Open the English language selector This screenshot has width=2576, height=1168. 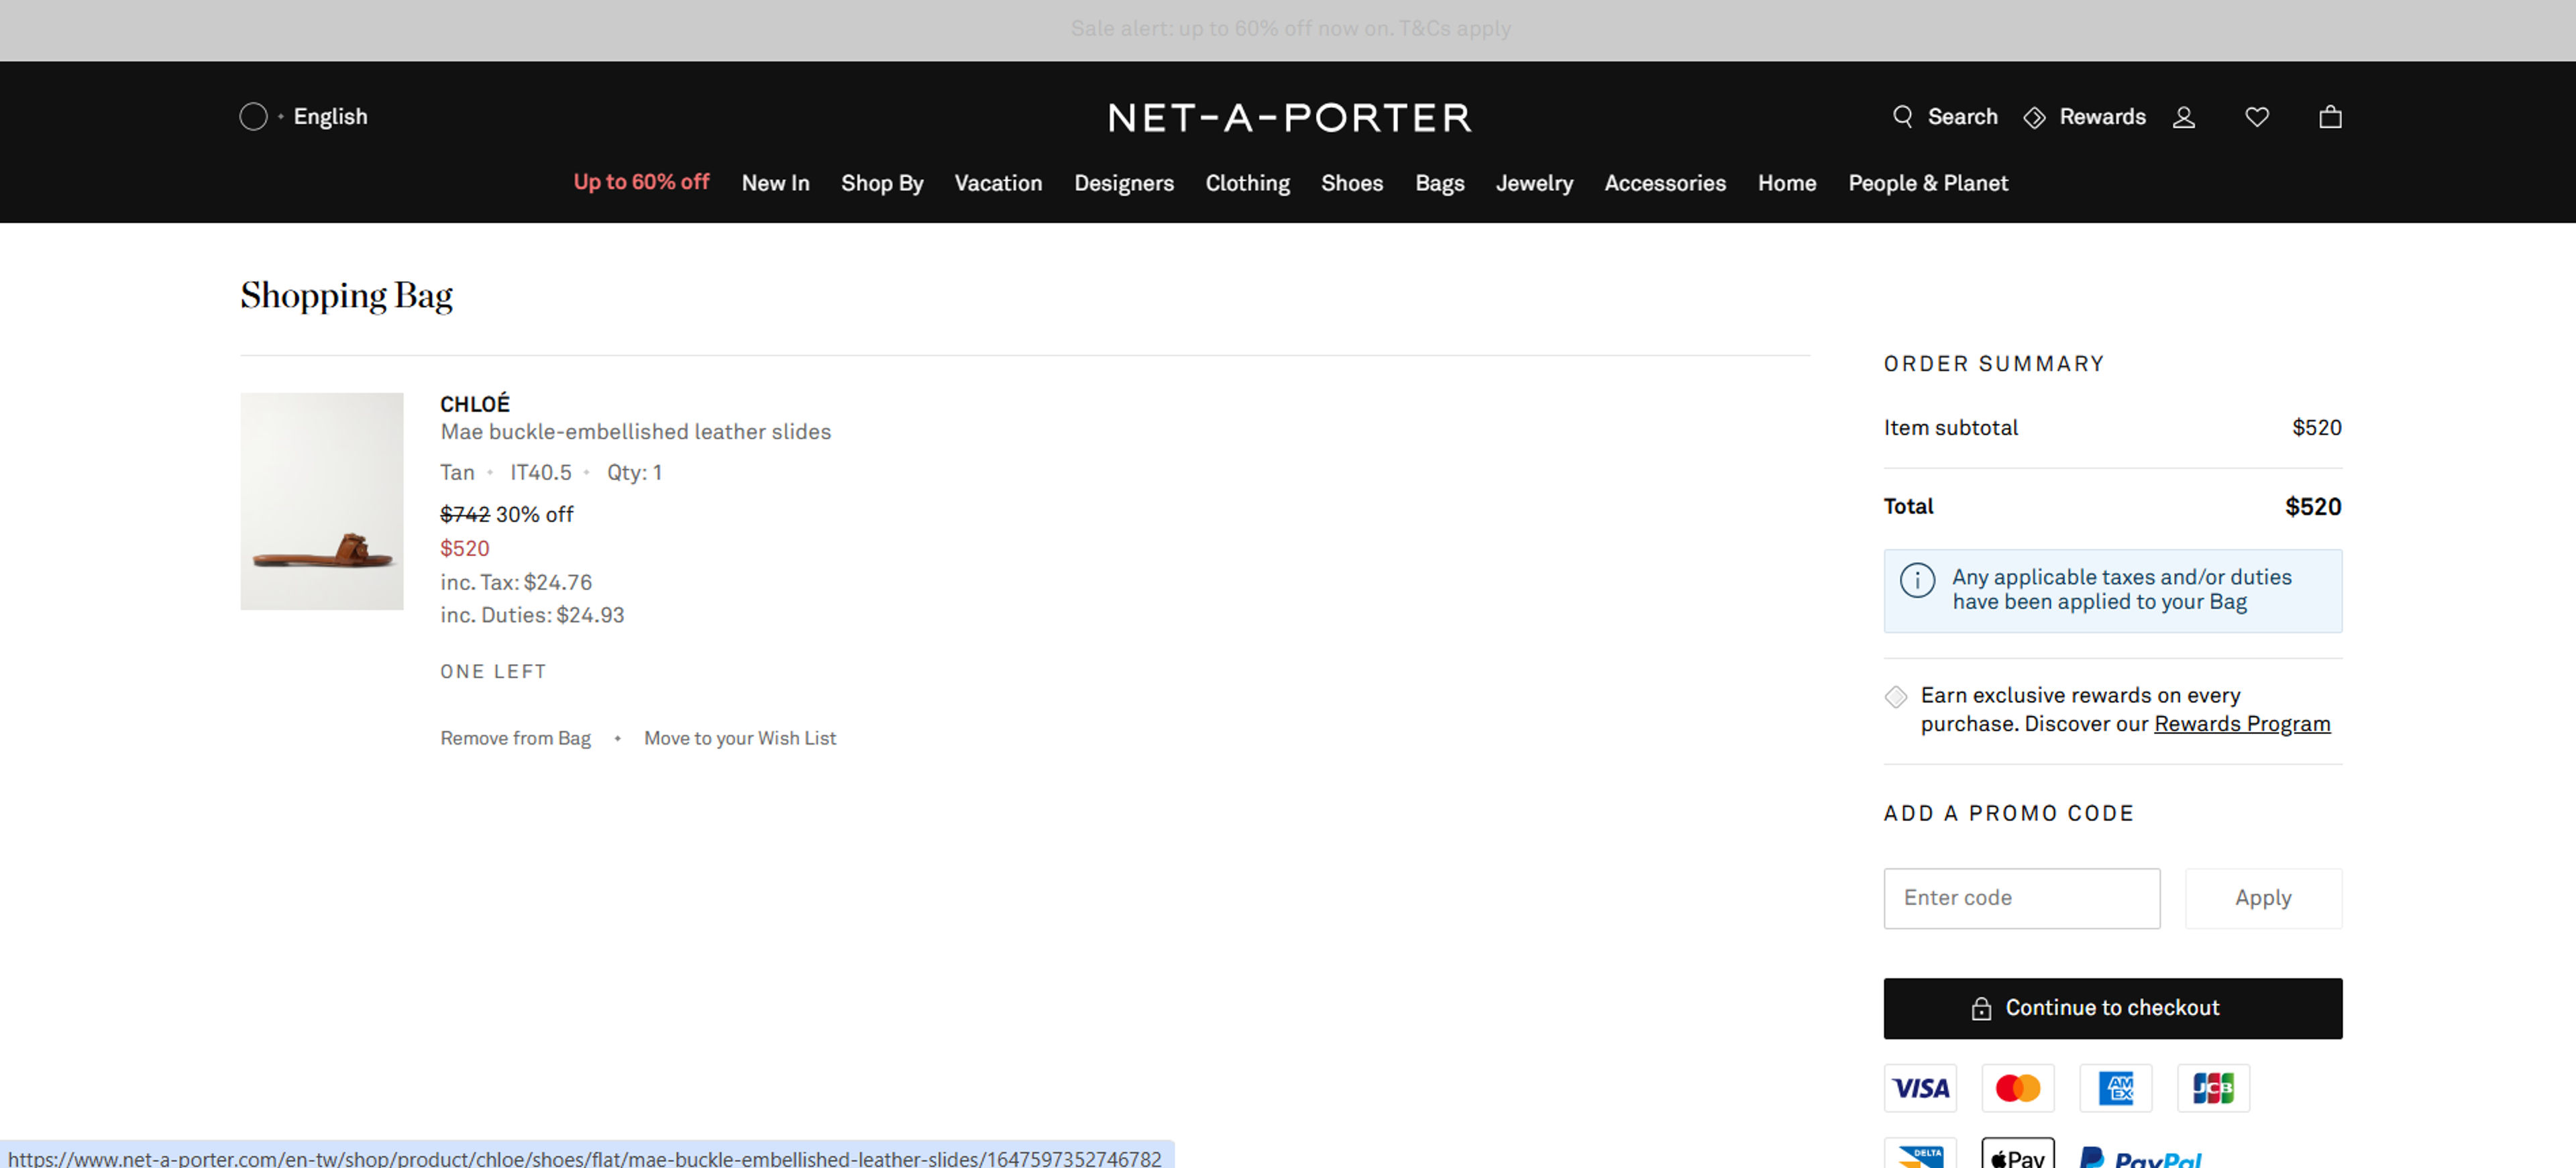click(330, 117)
